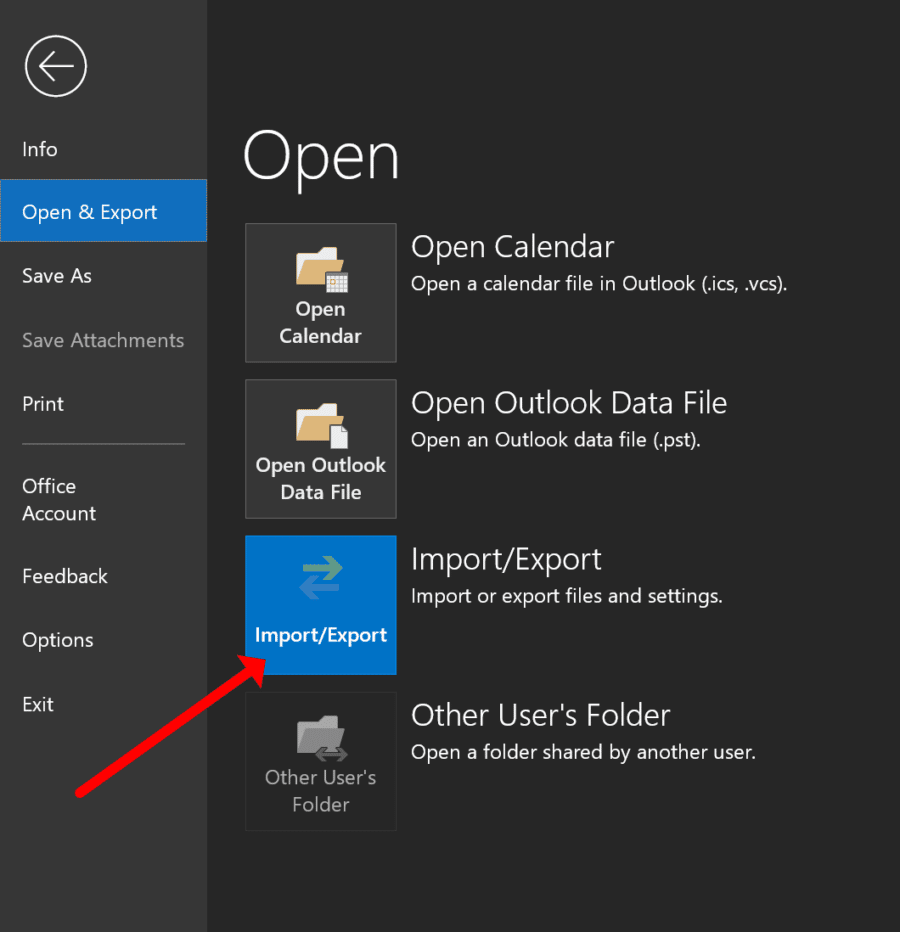Click the large 'Other User's Folder' heading
The height and width of the screenshot is (932, 900).
[540, 715]
